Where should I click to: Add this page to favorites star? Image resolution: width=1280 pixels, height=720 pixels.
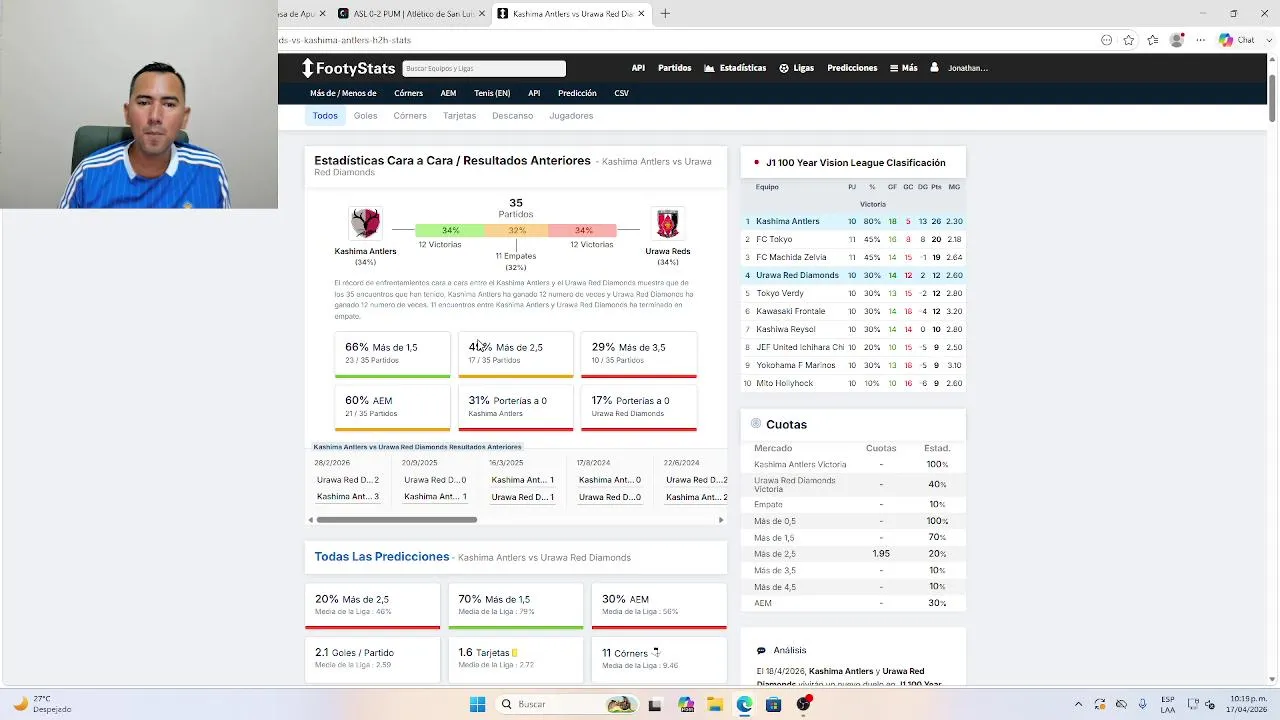pos(1129,40)
